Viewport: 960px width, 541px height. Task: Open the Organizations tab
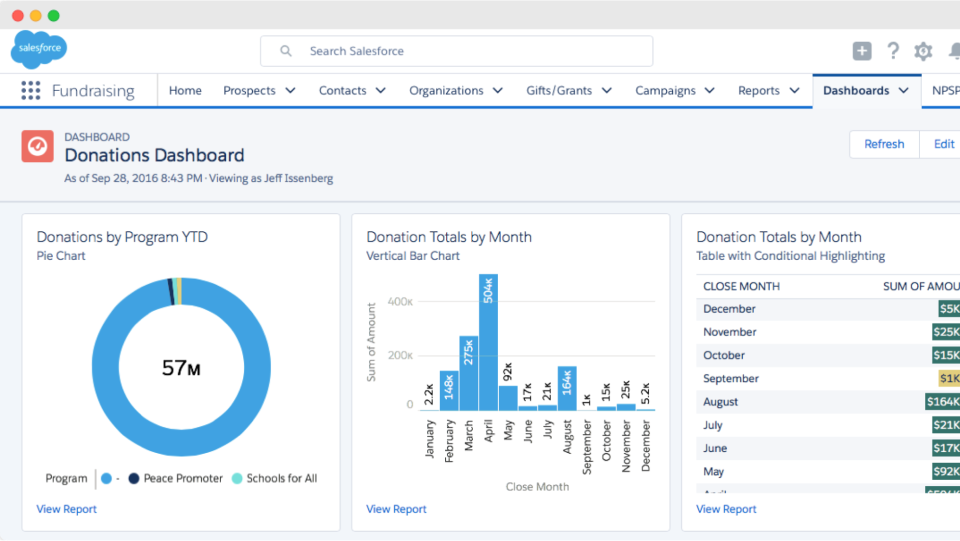(446, 91)
